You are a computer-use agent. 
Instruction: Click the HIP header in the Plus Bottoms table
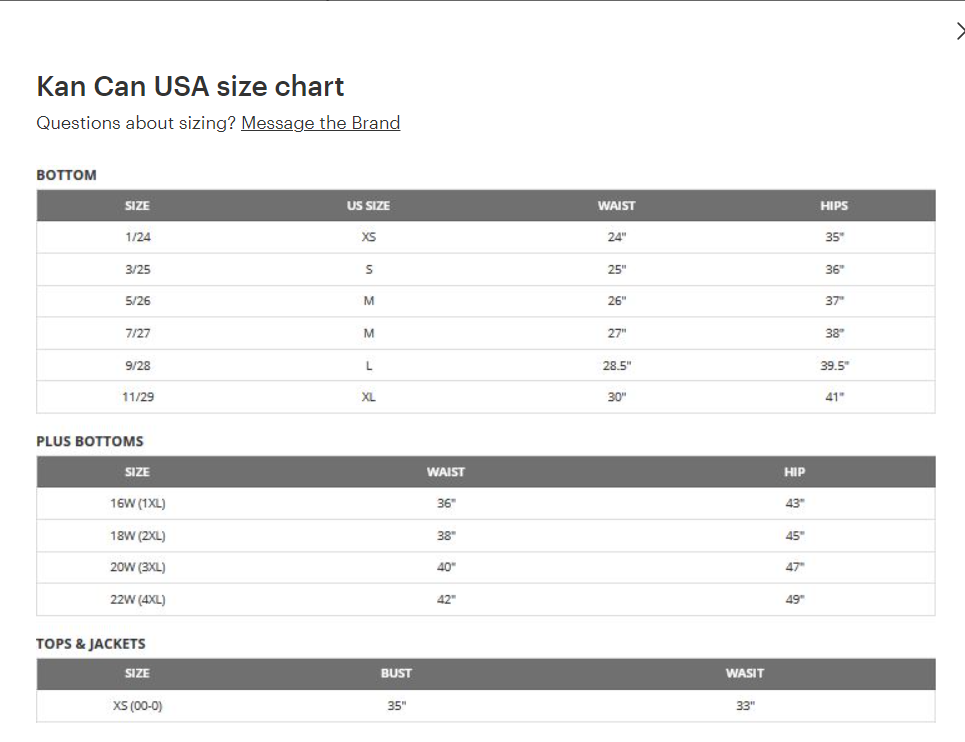tap(794, 472)
